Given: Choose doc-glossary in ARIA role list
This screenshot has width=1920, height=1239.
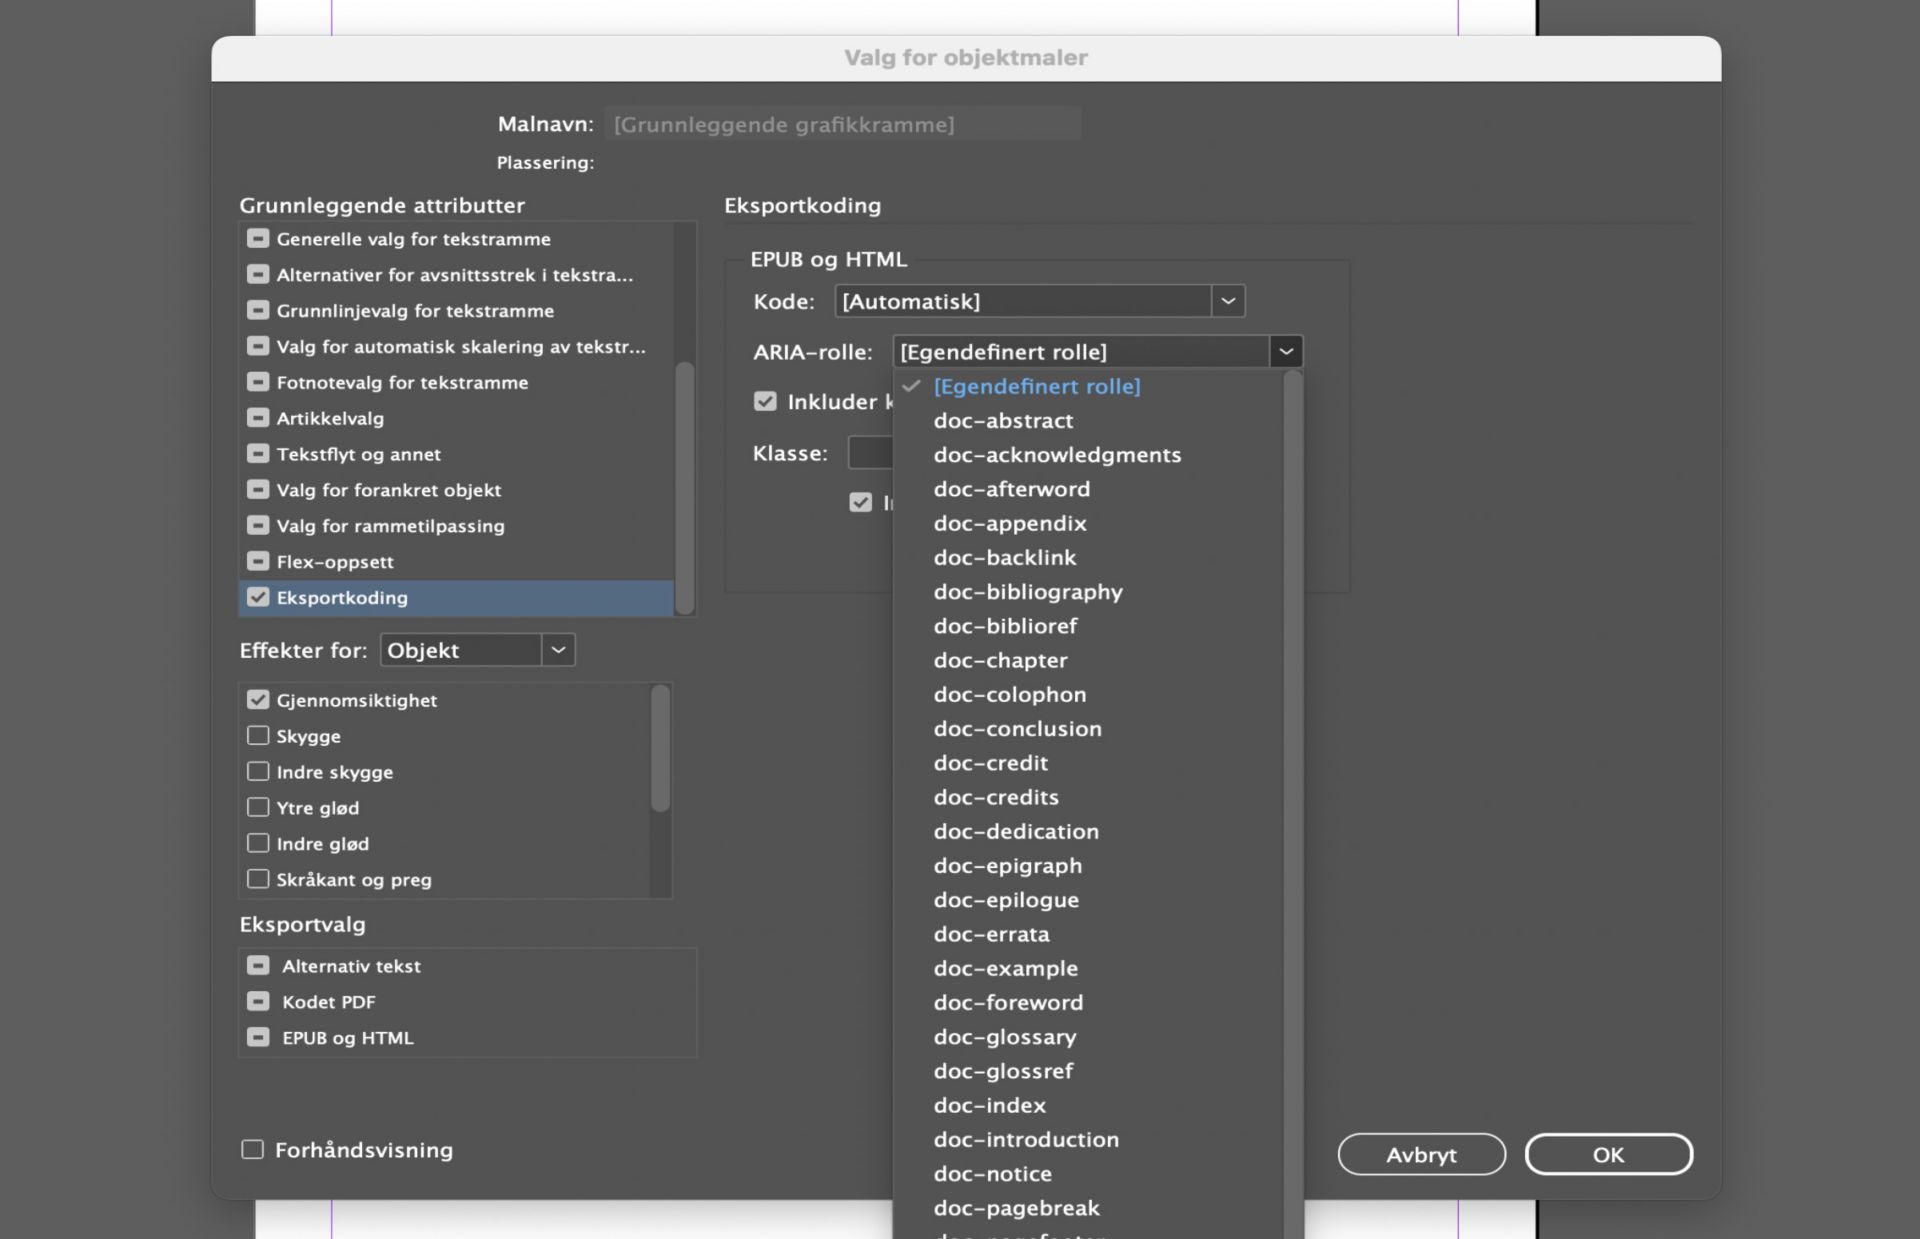Looking at the screenshot, I should click(1005, 1037).
